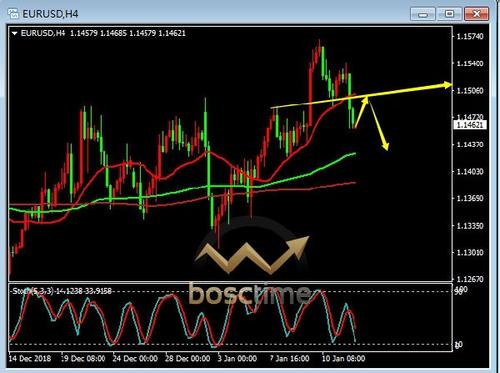Minimize the EURUSD,H4 chart window
Viewport: 500px width, 373px height.
coord(423,14)
